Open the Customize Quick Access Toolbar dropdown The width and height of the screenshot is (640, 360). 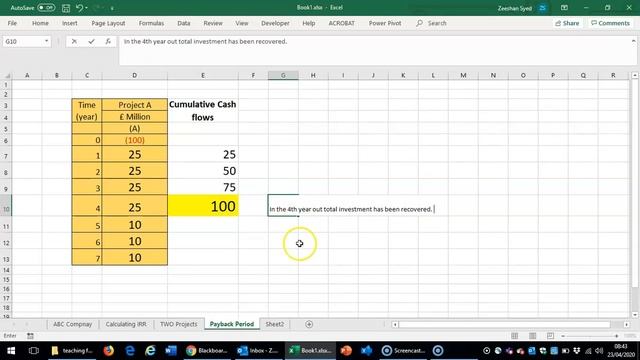coord(112,8)
